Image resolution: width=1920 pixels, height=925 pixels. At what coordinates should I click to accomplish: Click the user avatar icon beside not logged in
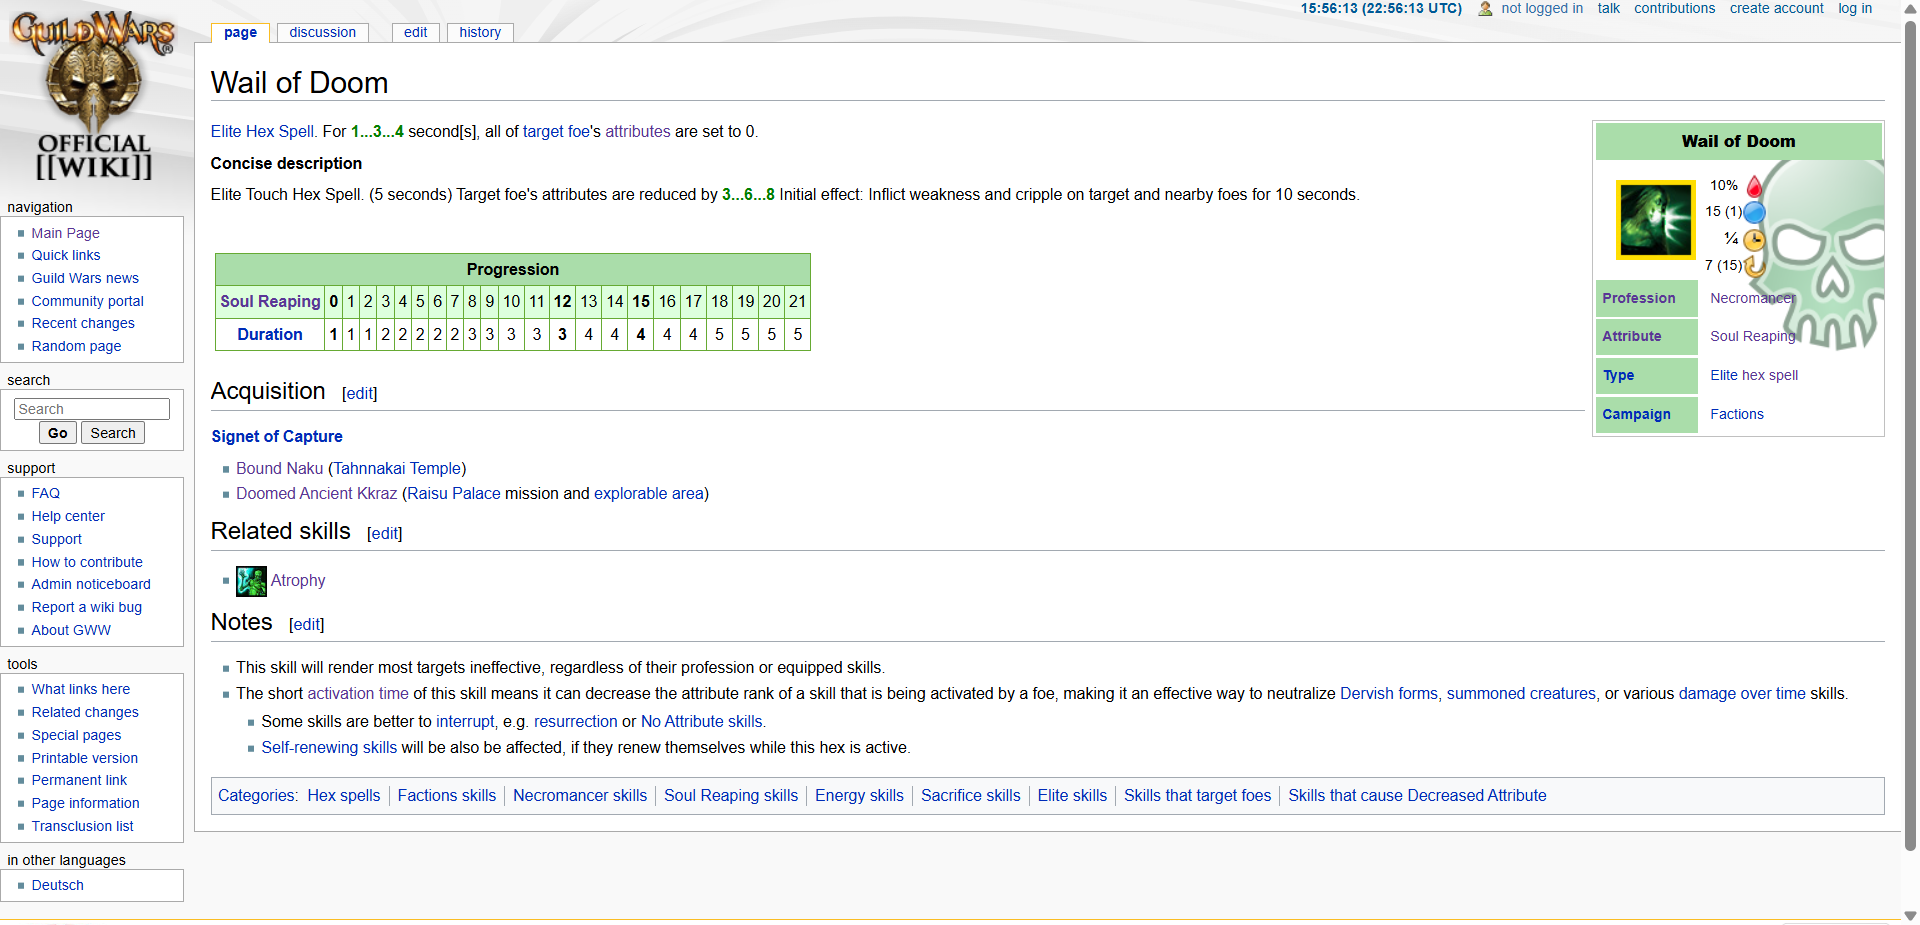click(x=1485, y=9)
